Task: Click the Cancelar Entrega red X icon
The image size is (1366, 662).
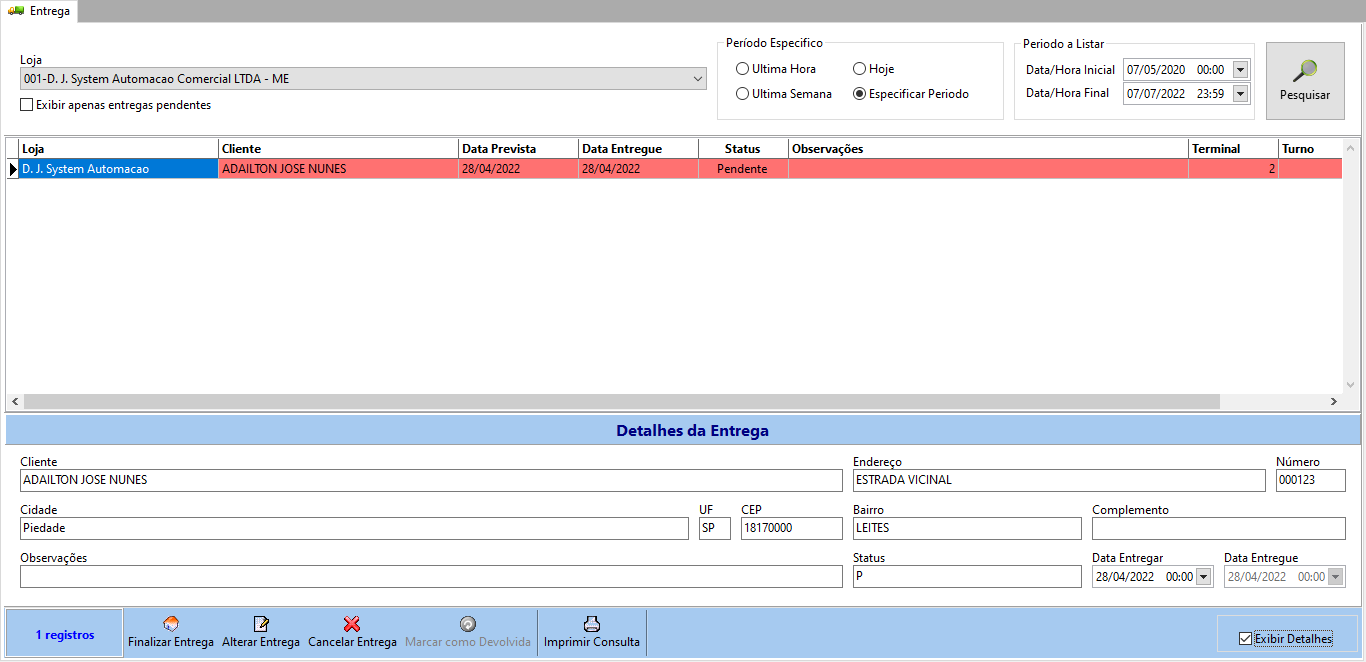Action: (352, 624)
